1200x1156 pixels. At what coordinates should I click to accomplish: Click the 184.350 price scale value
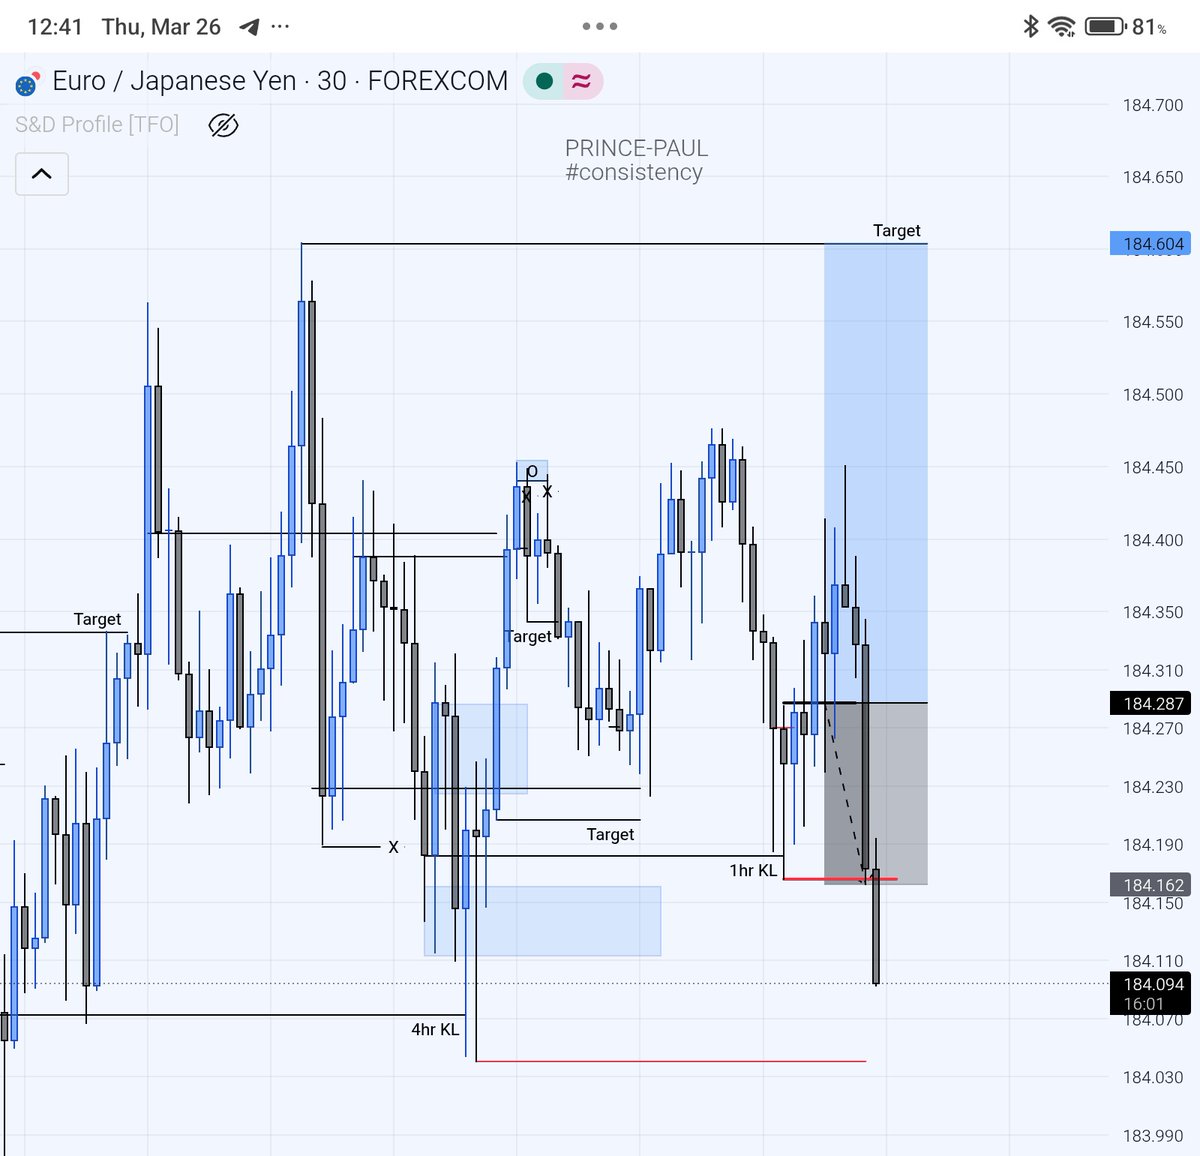pos(1152,612)
